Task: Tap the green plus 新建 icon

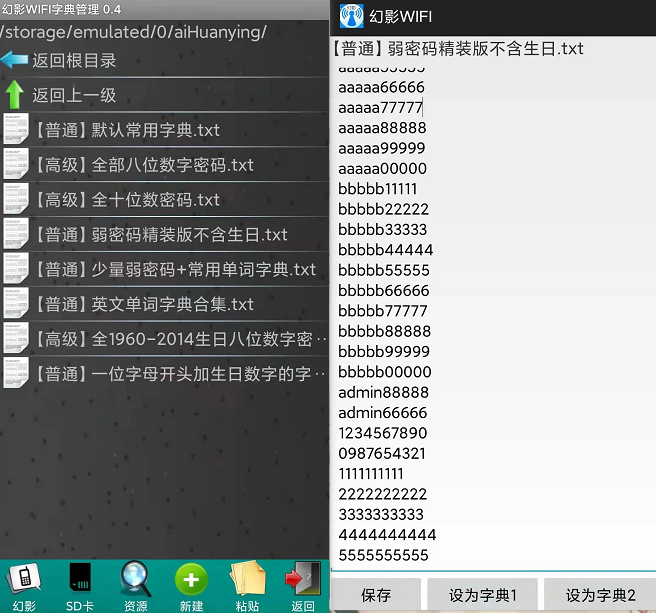Action: click(191, 580)
